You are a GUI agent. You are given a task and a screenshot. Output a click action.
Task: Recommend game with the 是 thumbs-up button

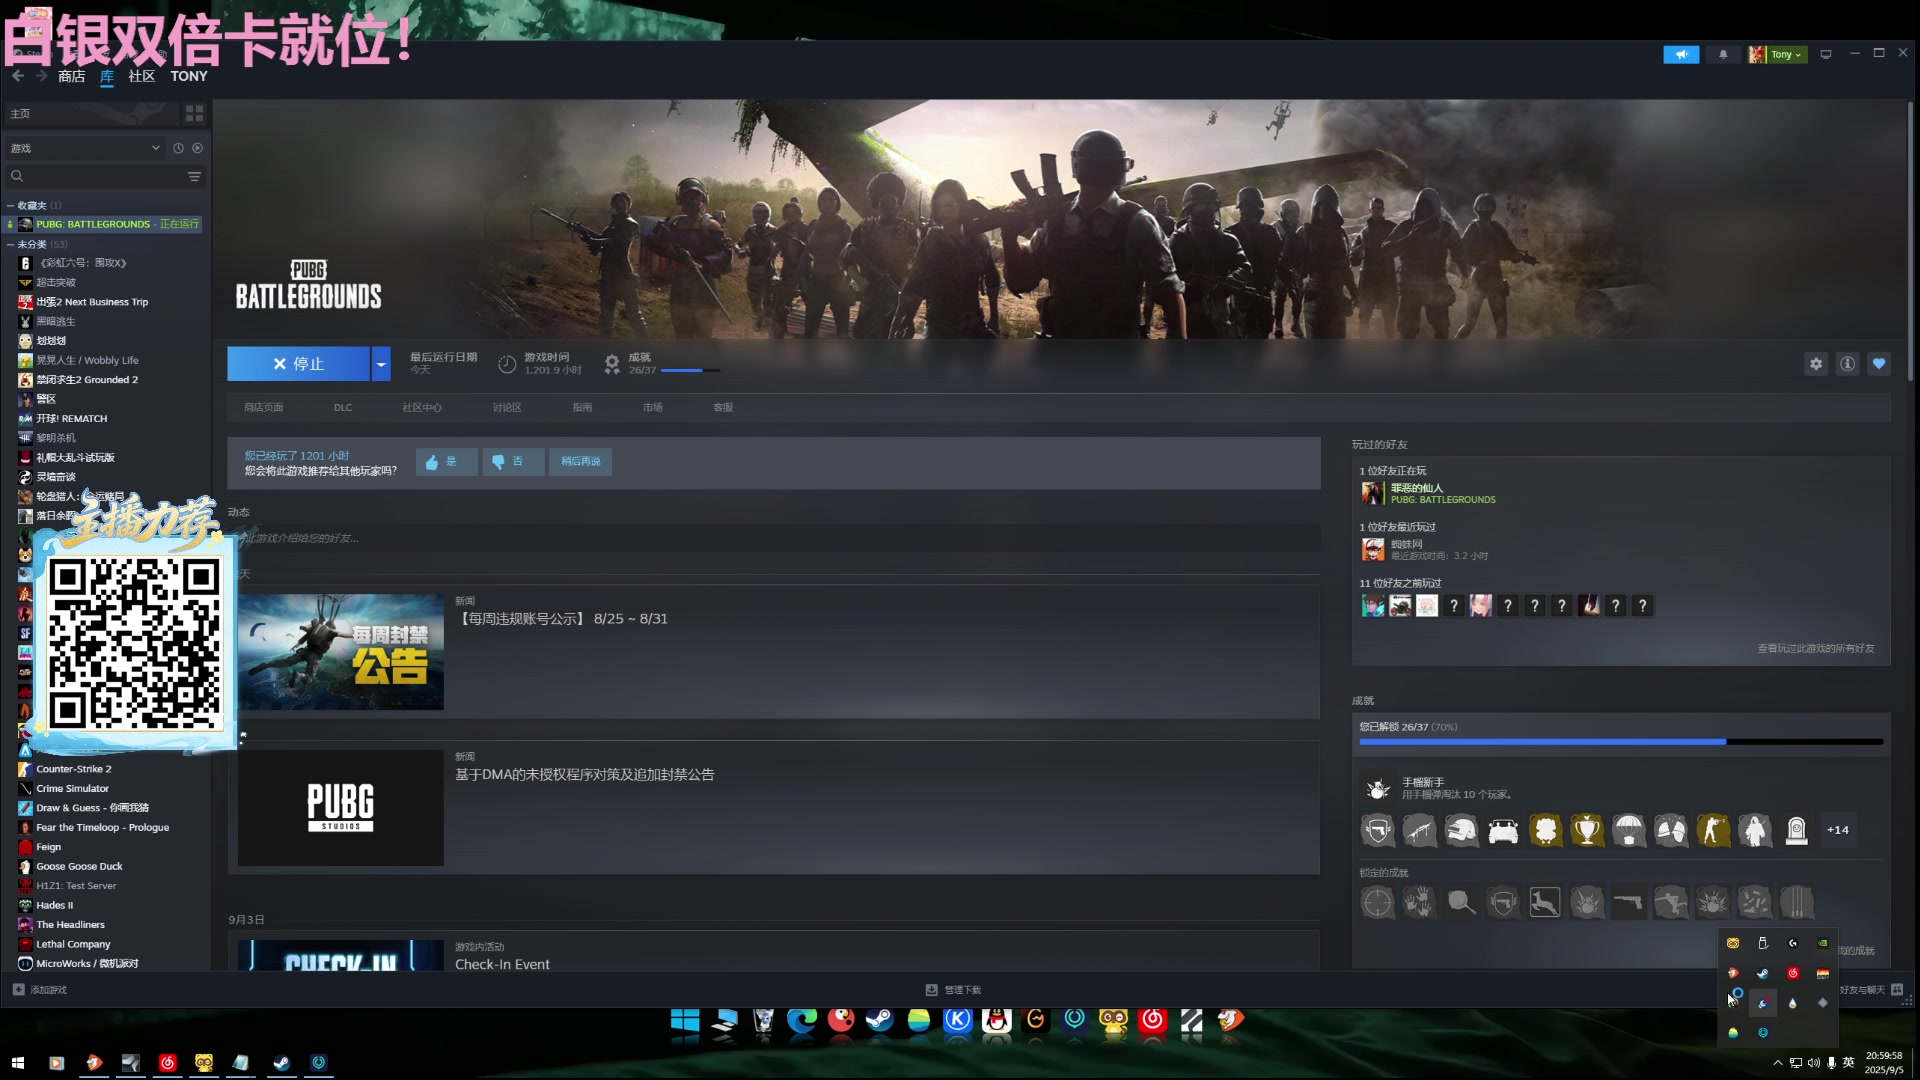coord(446,461)
